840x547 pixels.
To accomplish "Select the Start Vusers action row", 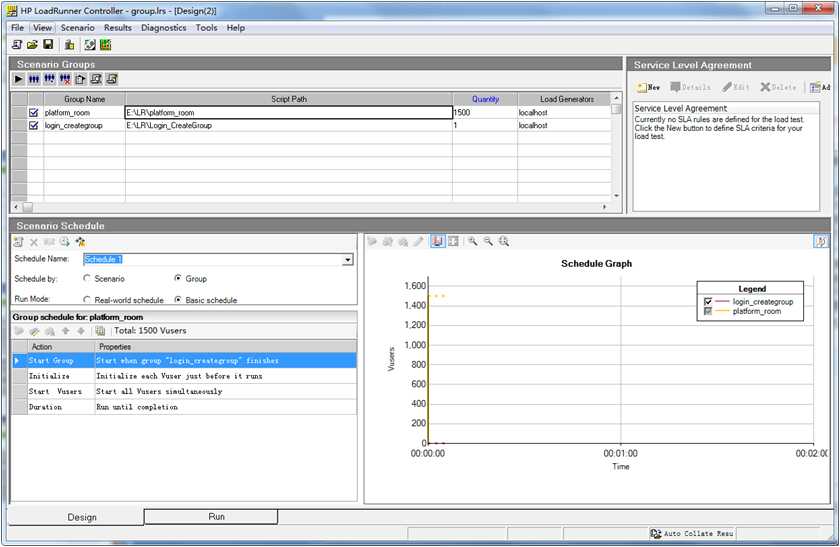I will 184,392.
